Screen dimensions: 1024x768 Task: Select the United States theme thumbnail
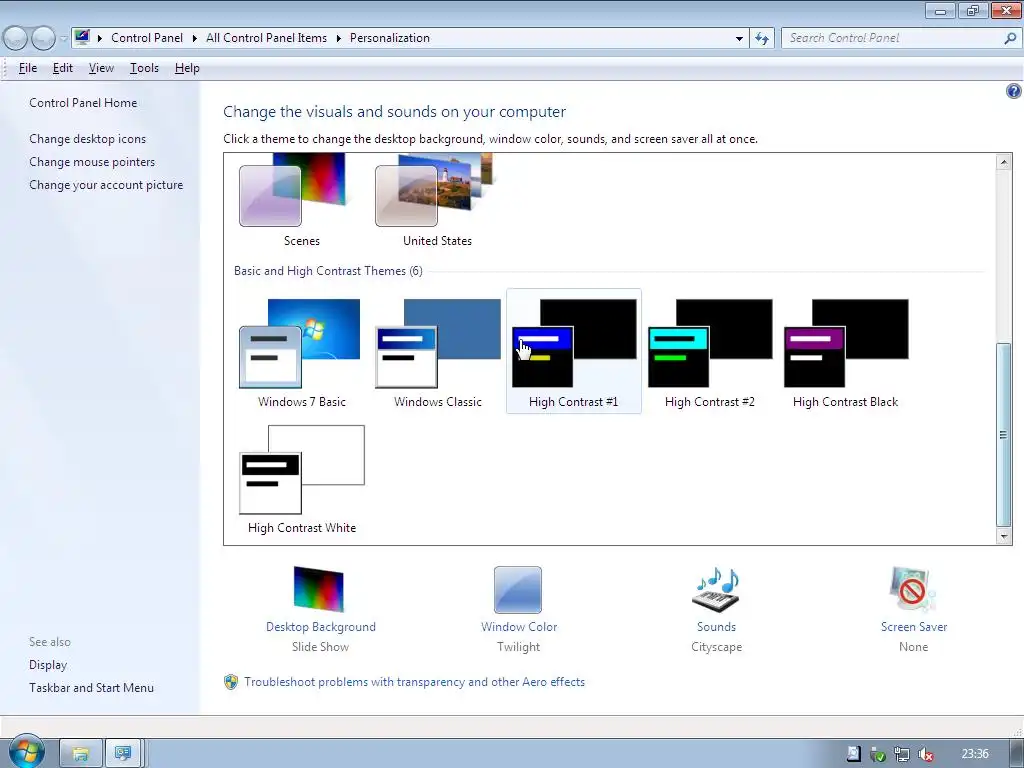click(x=434, y=191)
